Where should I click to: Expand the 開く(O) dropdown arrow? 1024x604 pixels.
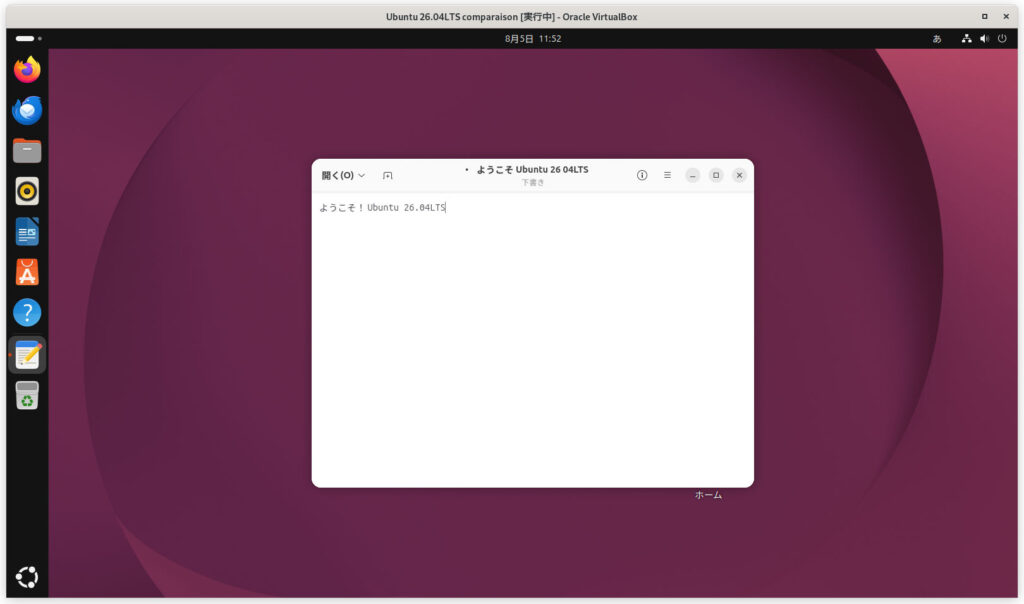point(361,175)
